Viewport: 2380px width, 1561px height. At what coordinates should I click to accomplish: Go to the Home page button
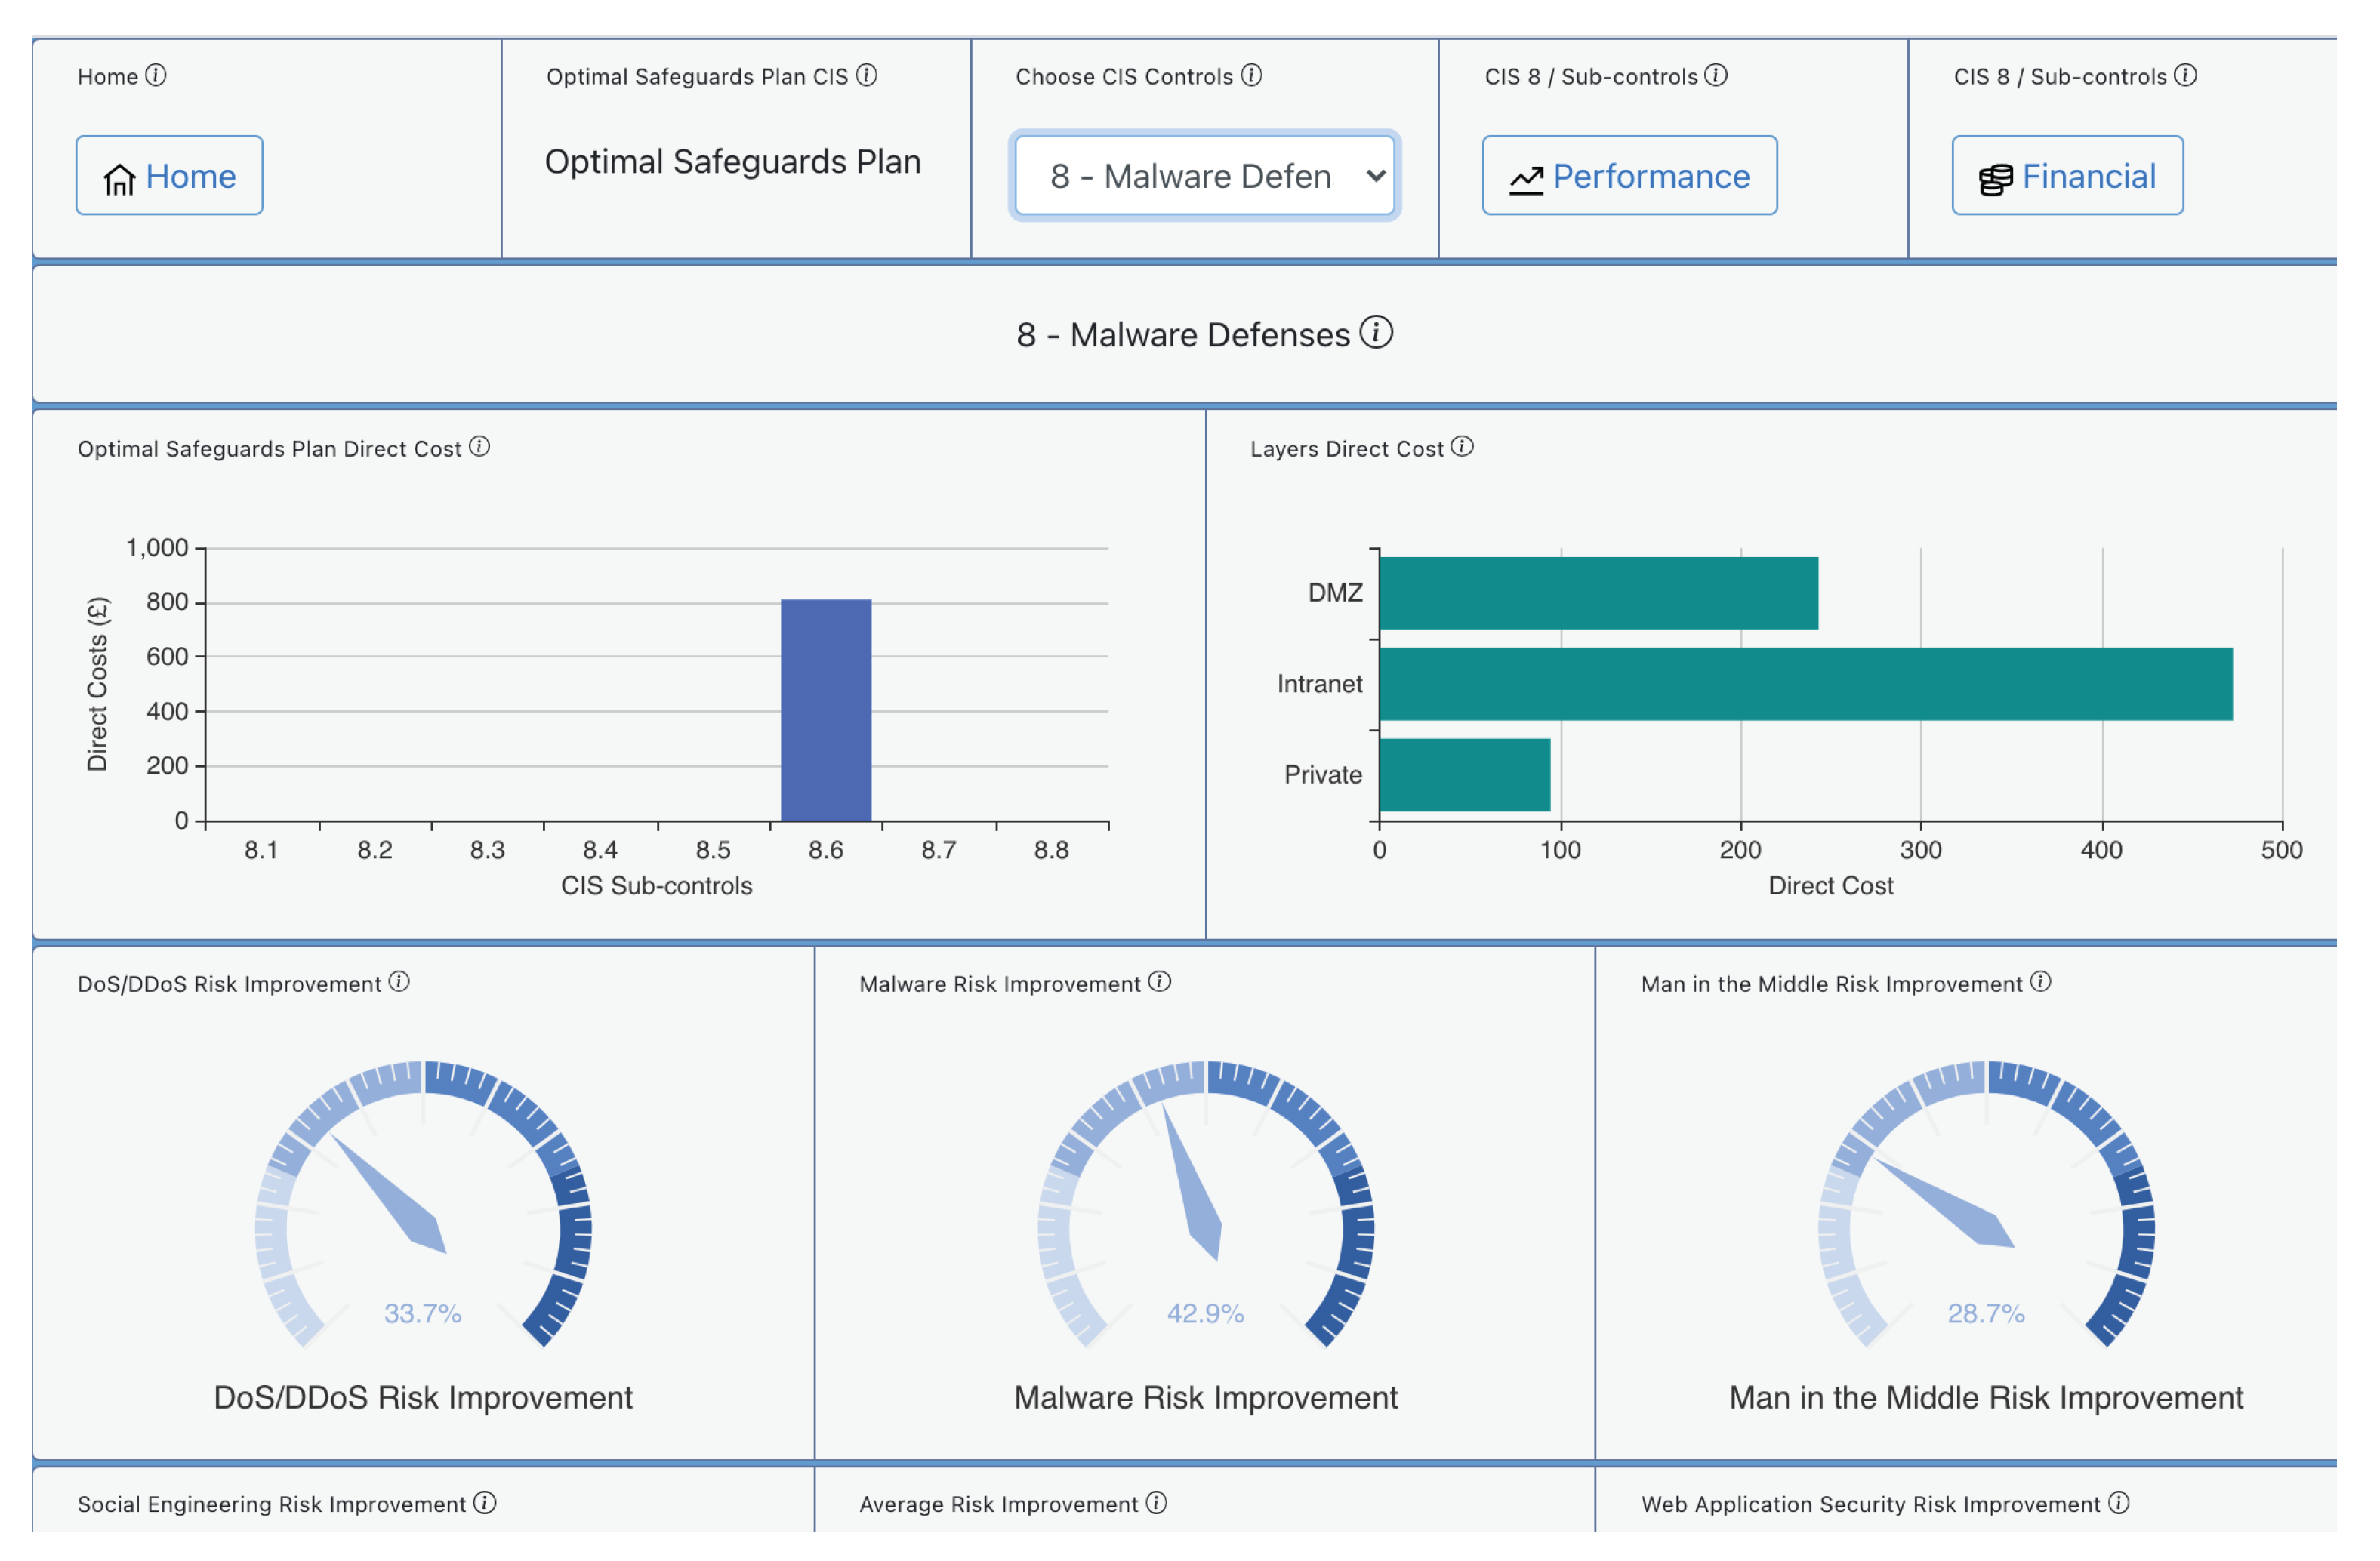click(x=170, y=176)
